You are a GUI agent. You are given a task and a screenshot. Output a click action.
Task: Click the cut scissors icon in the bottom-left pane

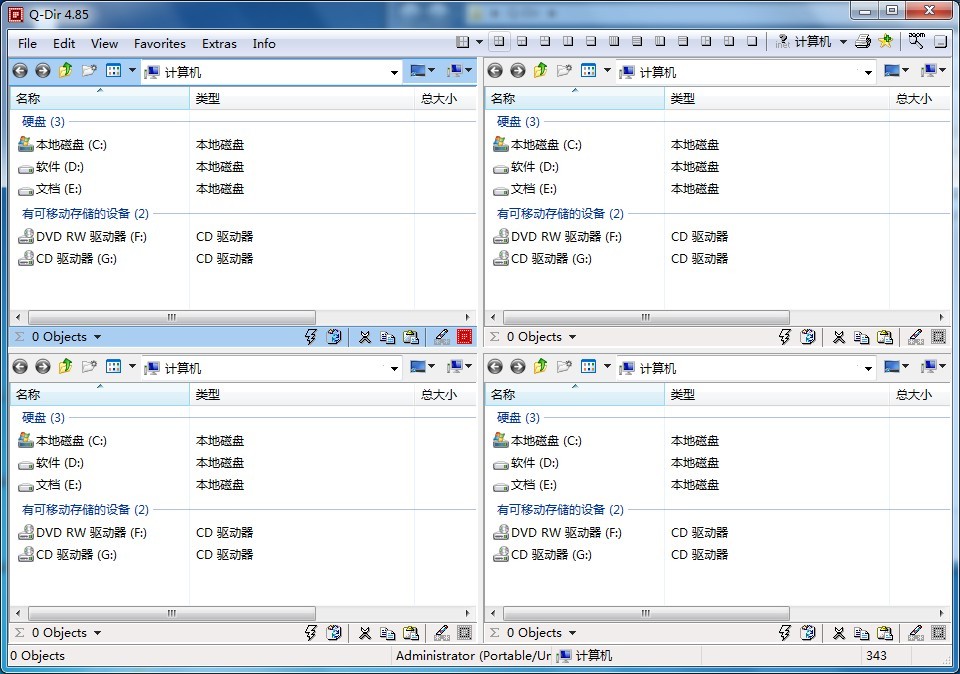[365, 633]
